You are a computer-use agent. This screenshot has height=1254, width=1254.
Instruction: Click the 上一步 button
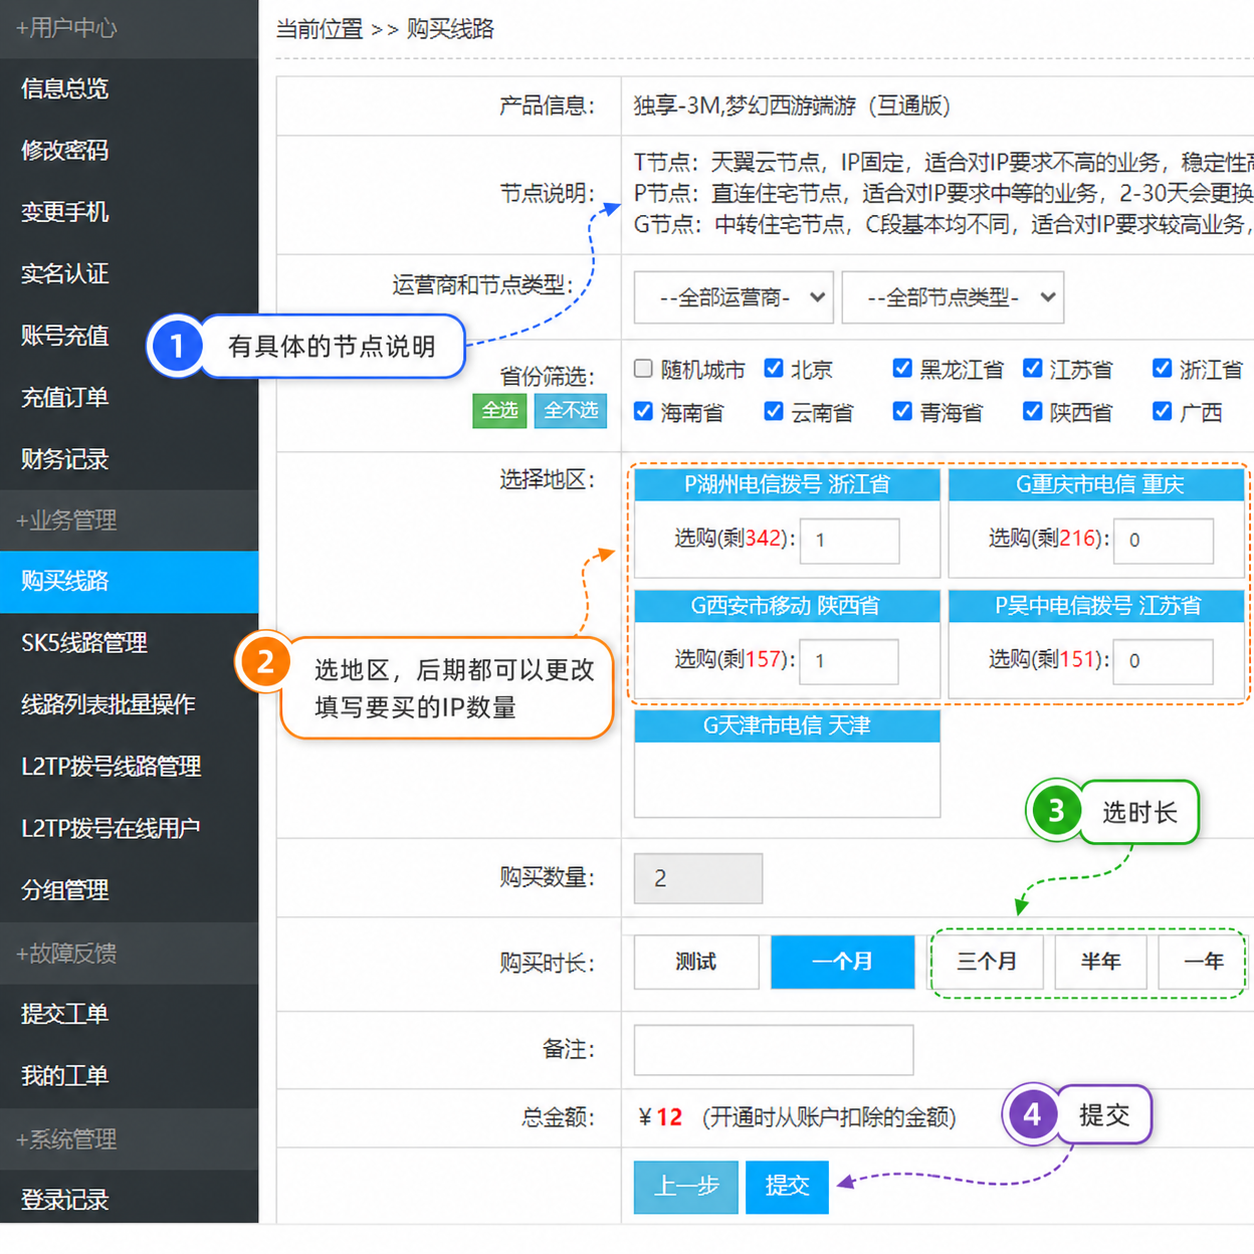pos(686,1187)
